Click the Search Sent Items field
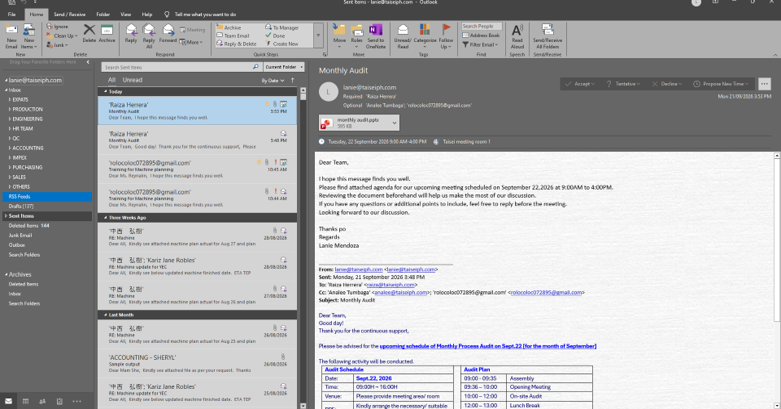Viewport: 781px width, 409px height. [x=177, y=67]
